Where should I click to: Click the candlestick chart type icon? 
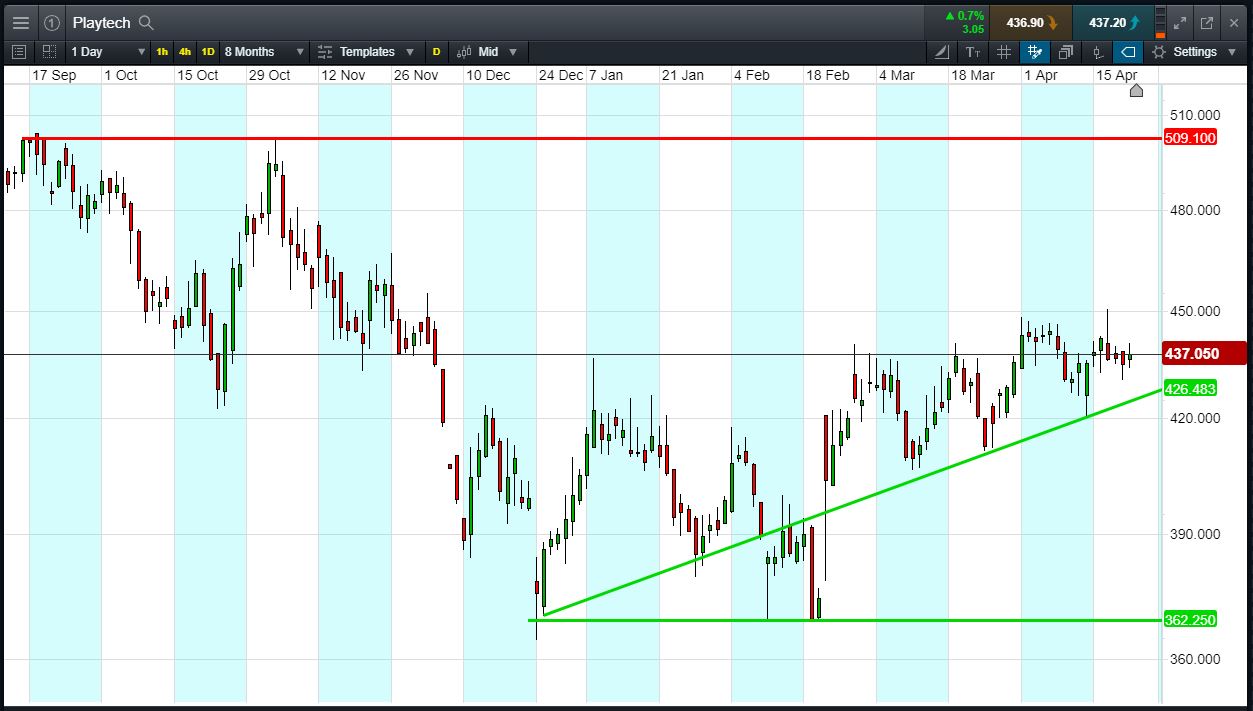coord(464,52)
